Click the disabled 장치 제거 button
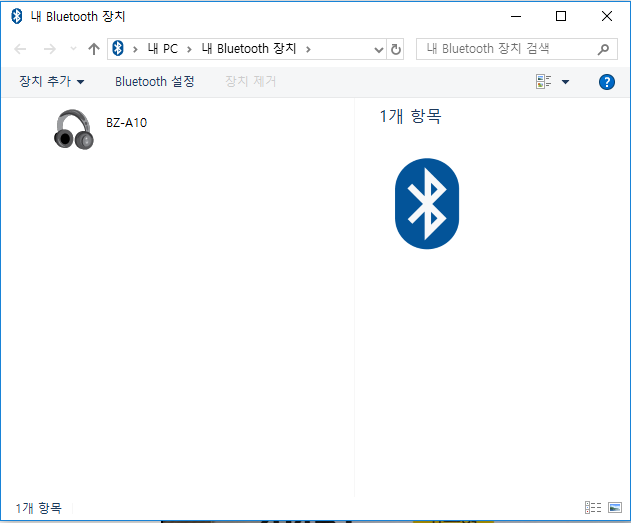 click(x=250, y=82)
